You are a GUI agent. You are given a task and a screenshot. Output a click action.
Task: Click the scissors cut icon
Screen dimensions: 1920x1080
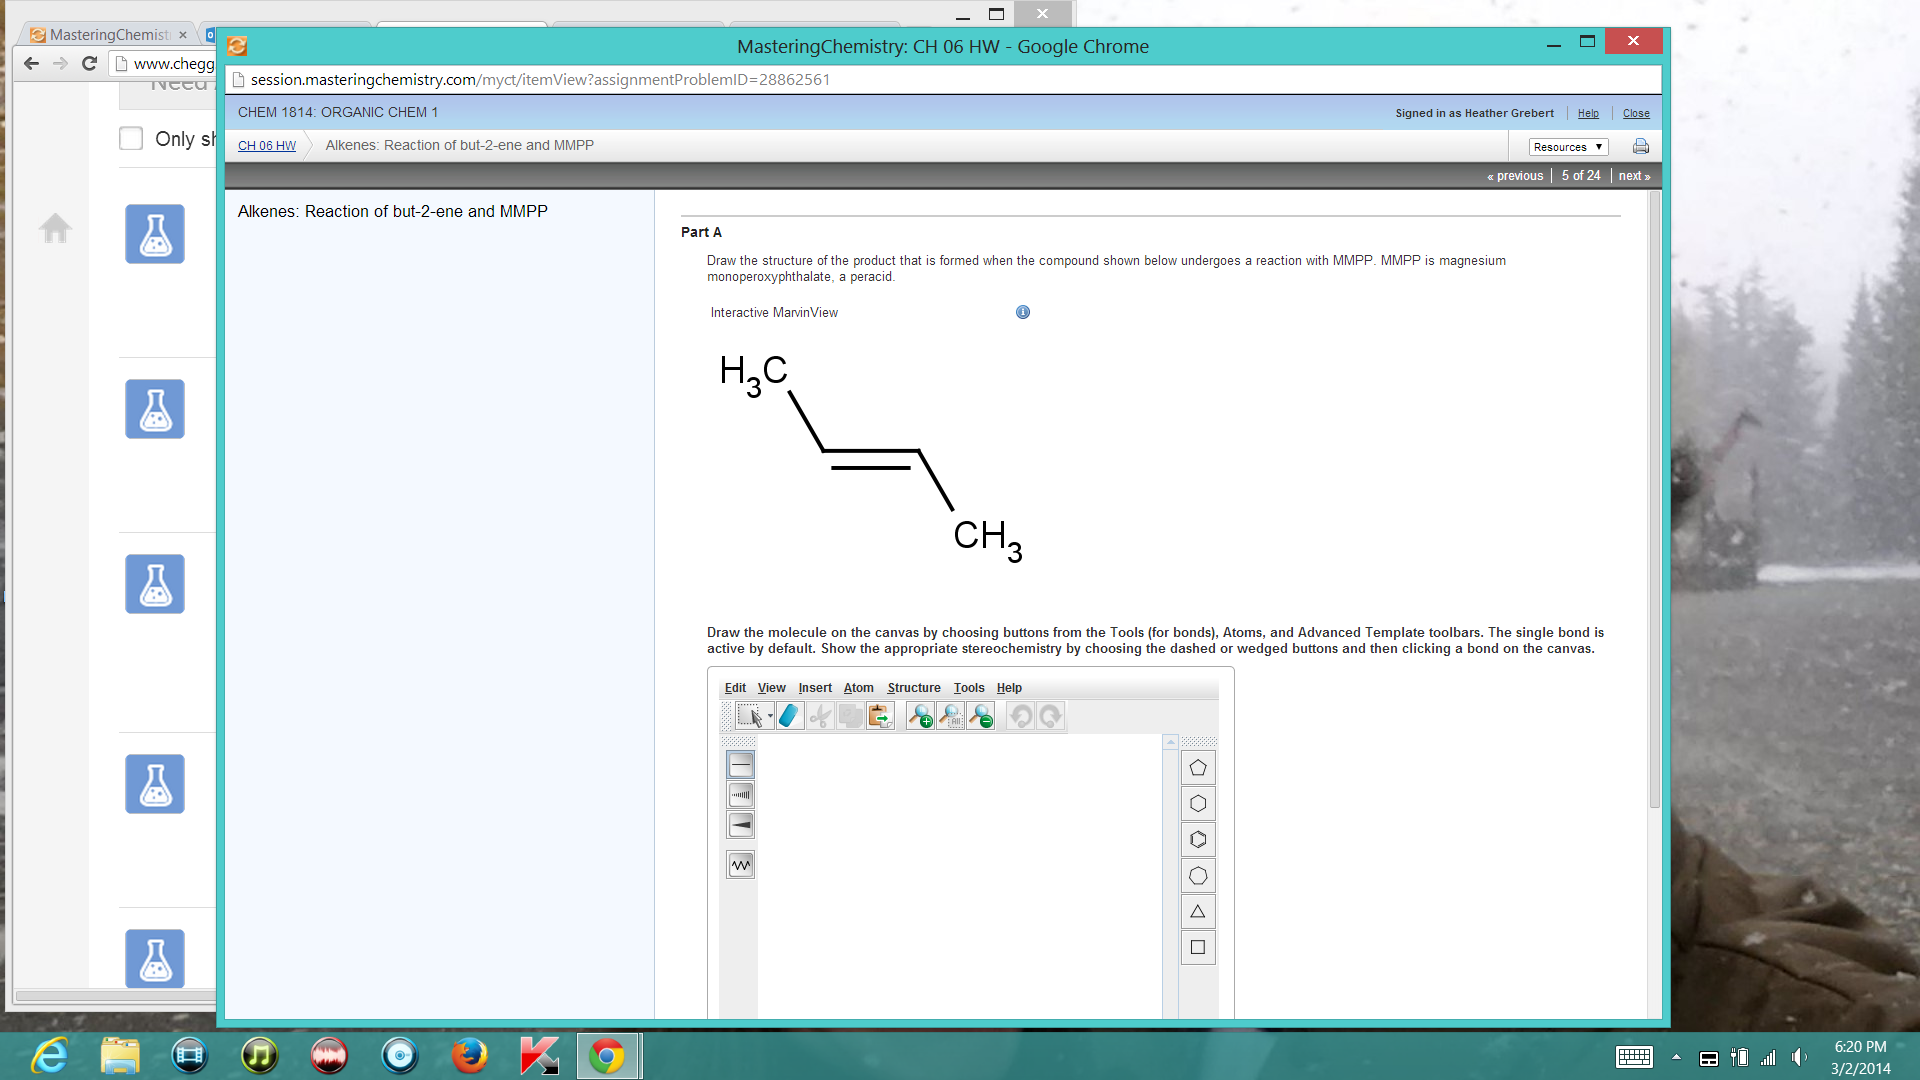pos(820,716)
